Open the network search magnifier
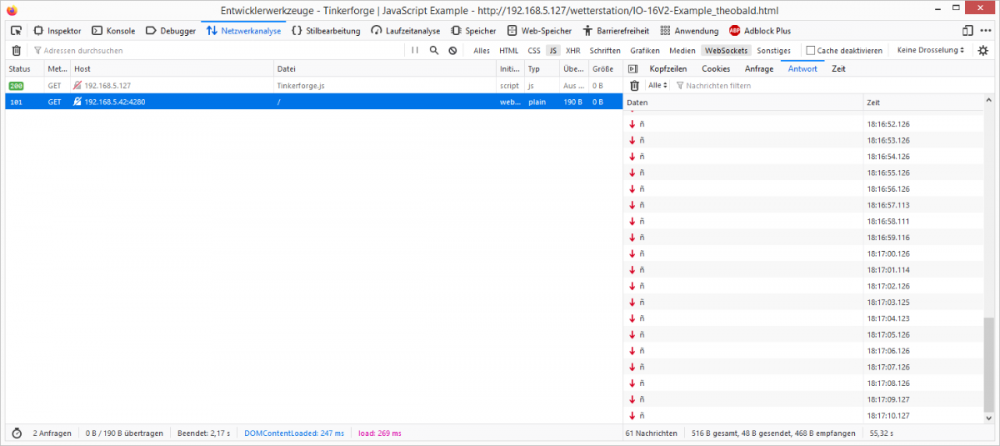Viewport: 1000px width, 446px height. [x=434, y=50]
